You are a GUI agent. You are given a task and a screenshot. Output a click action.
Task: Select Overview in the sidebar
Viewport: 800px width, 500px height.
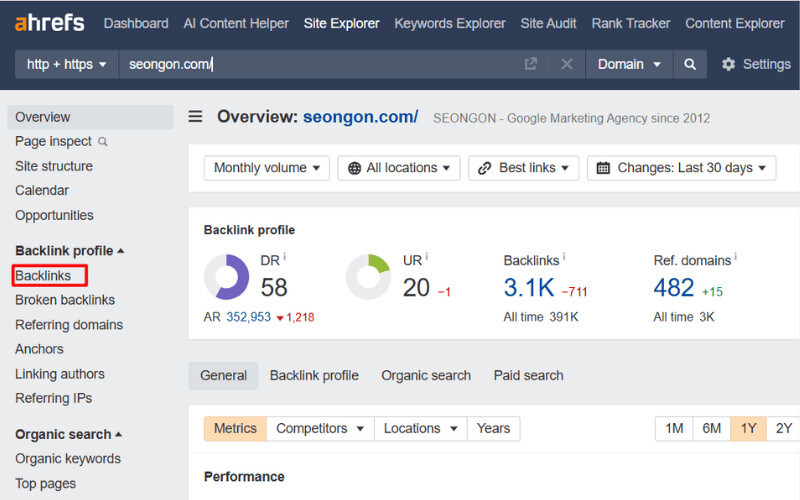tap(90, 117)
